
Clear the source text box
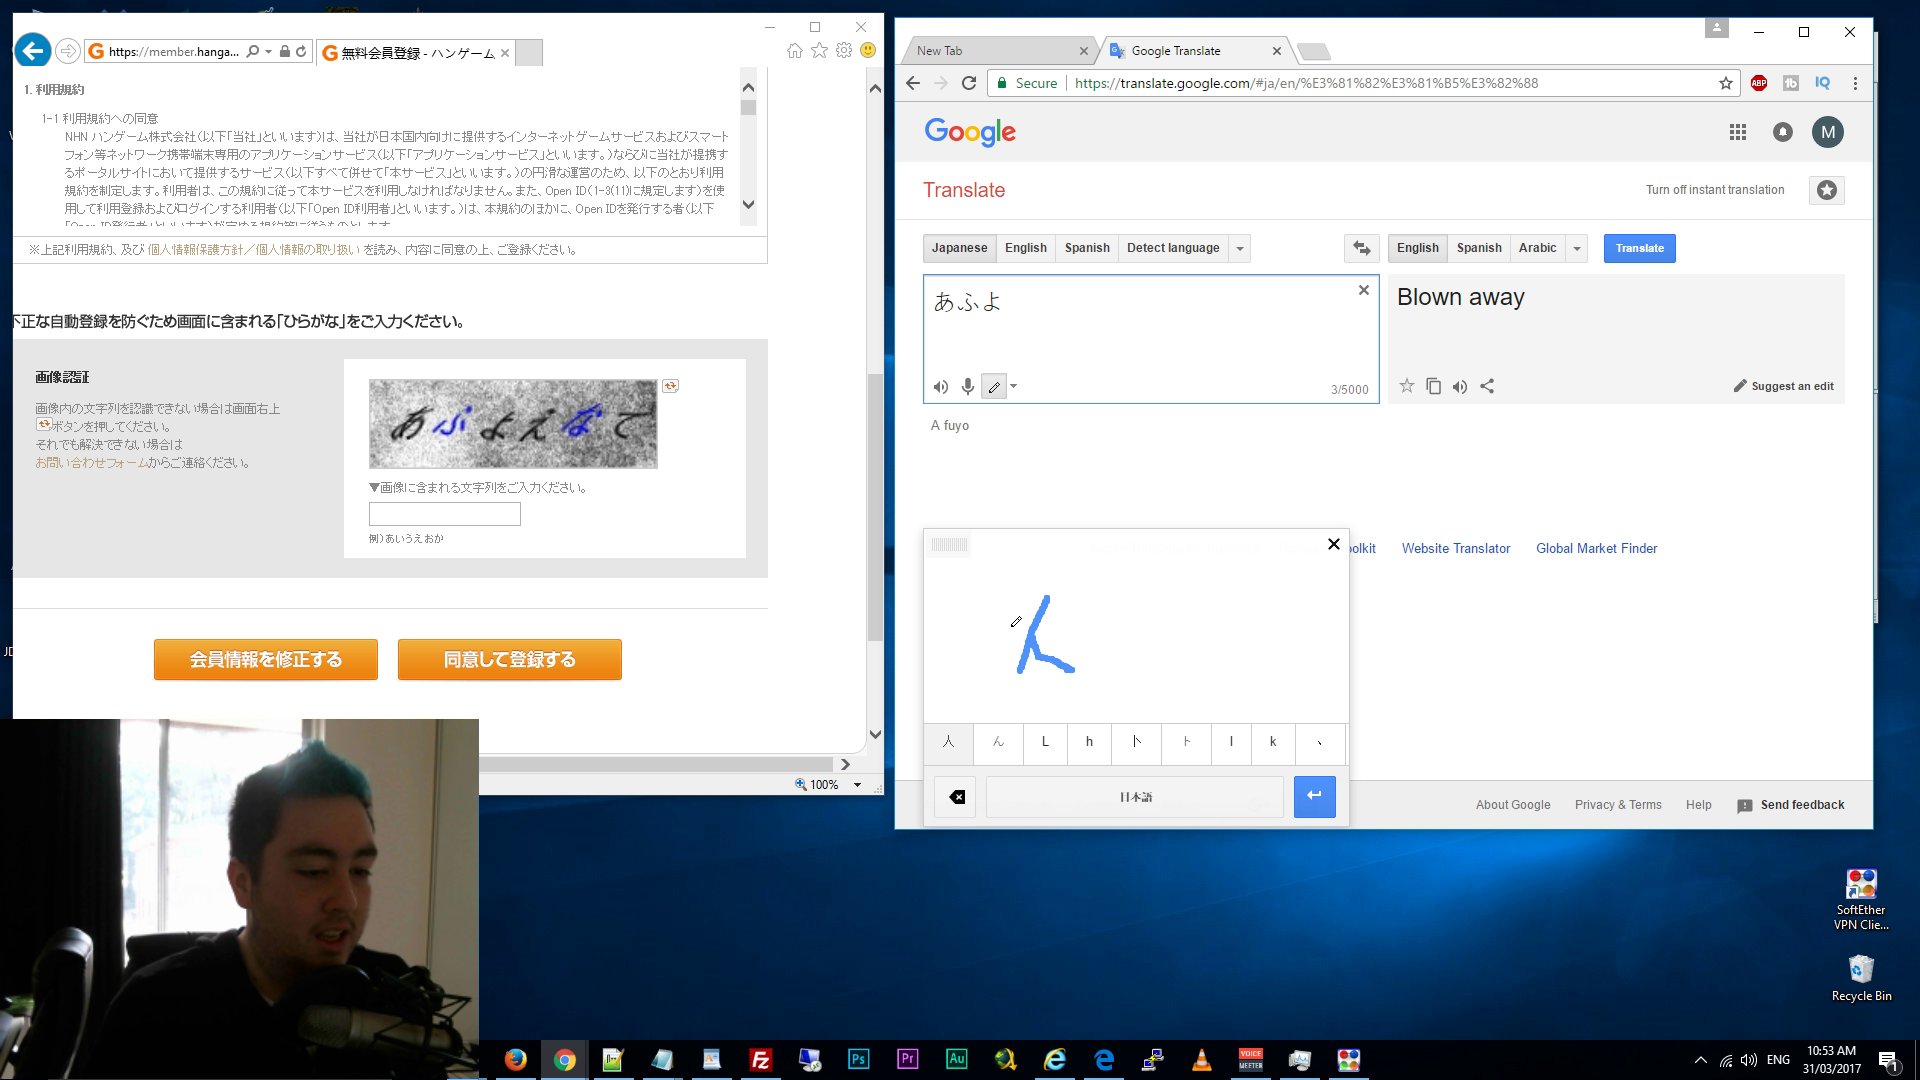[x=1363, y=290]
